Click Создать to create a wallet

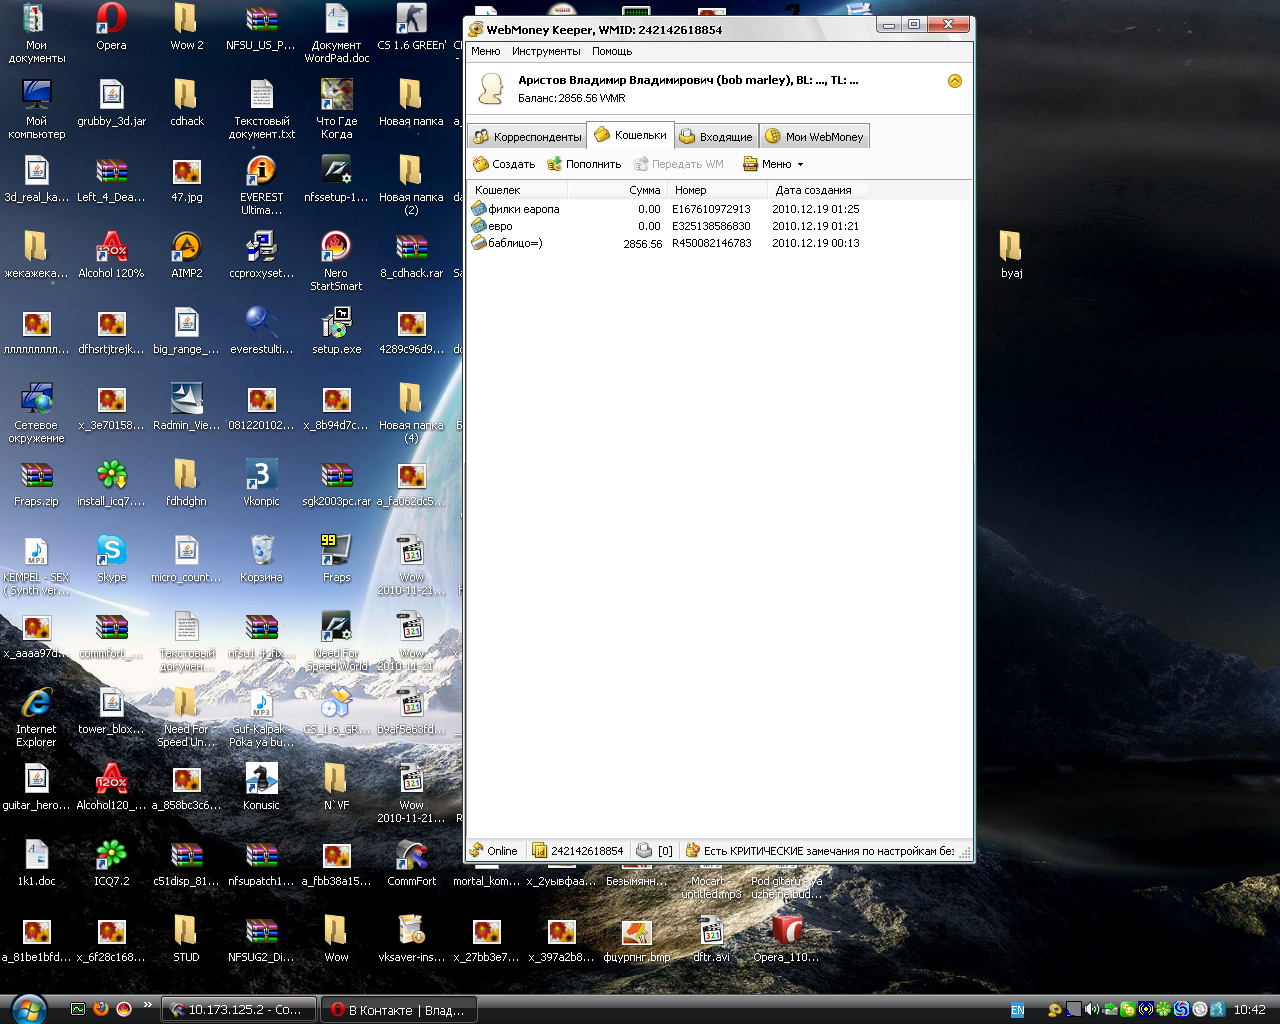click(x=504, y=164)
